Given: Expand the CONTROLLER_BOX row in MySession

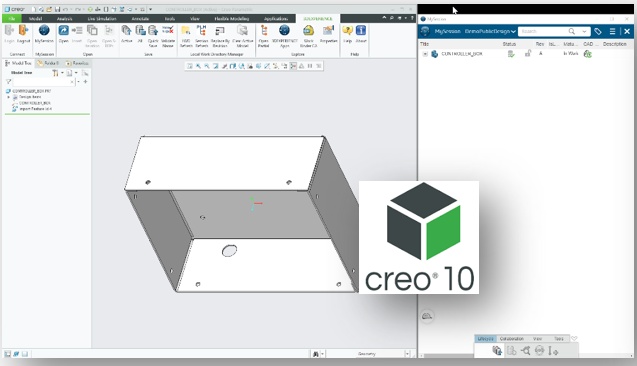Looking at the screenshot, I should pyautogui.click(x=425, y=54).
